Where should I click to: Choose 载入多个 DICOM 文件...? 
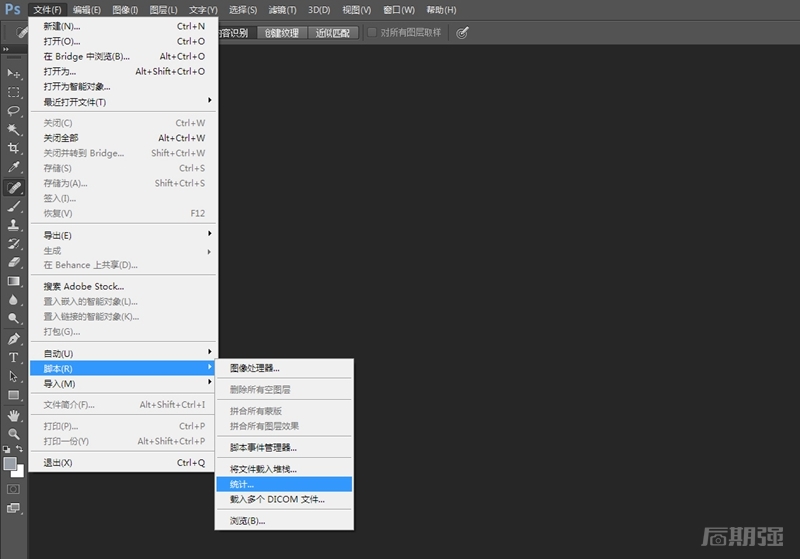coord(284,499)
